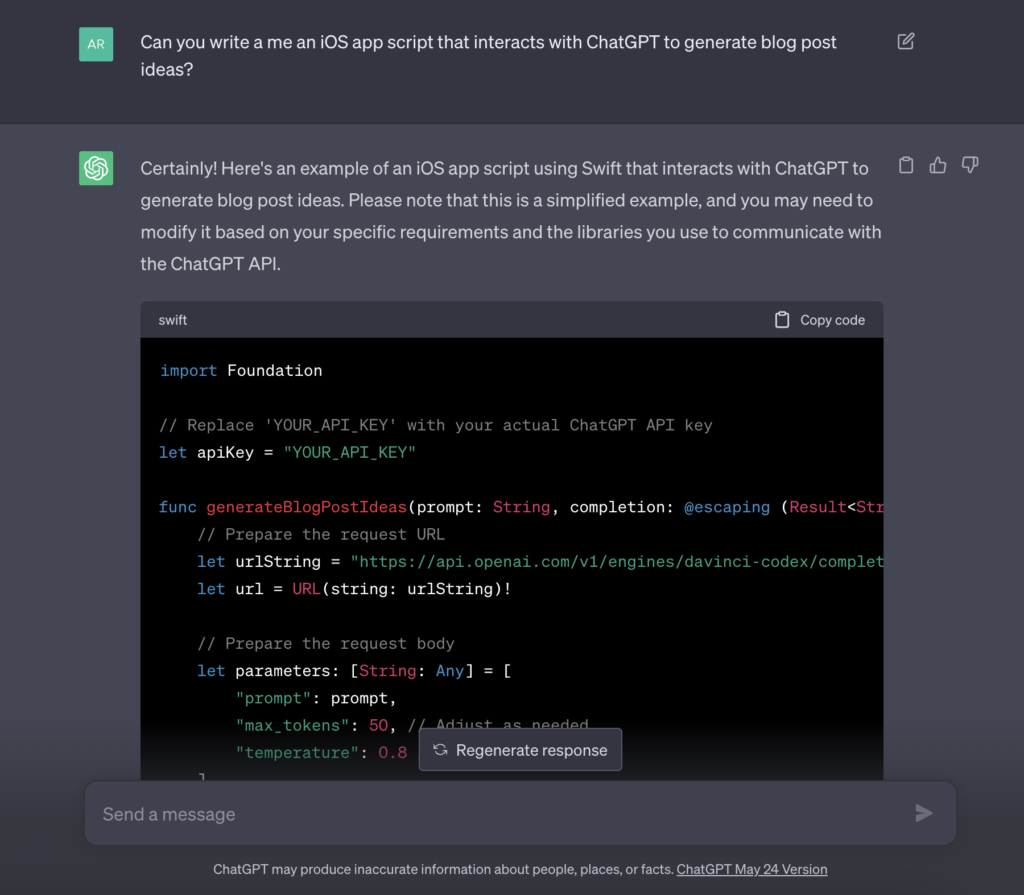Click the '// Replace YOUR_API_KEY' comment line
1024x895 pixels.
coord(436,425)
